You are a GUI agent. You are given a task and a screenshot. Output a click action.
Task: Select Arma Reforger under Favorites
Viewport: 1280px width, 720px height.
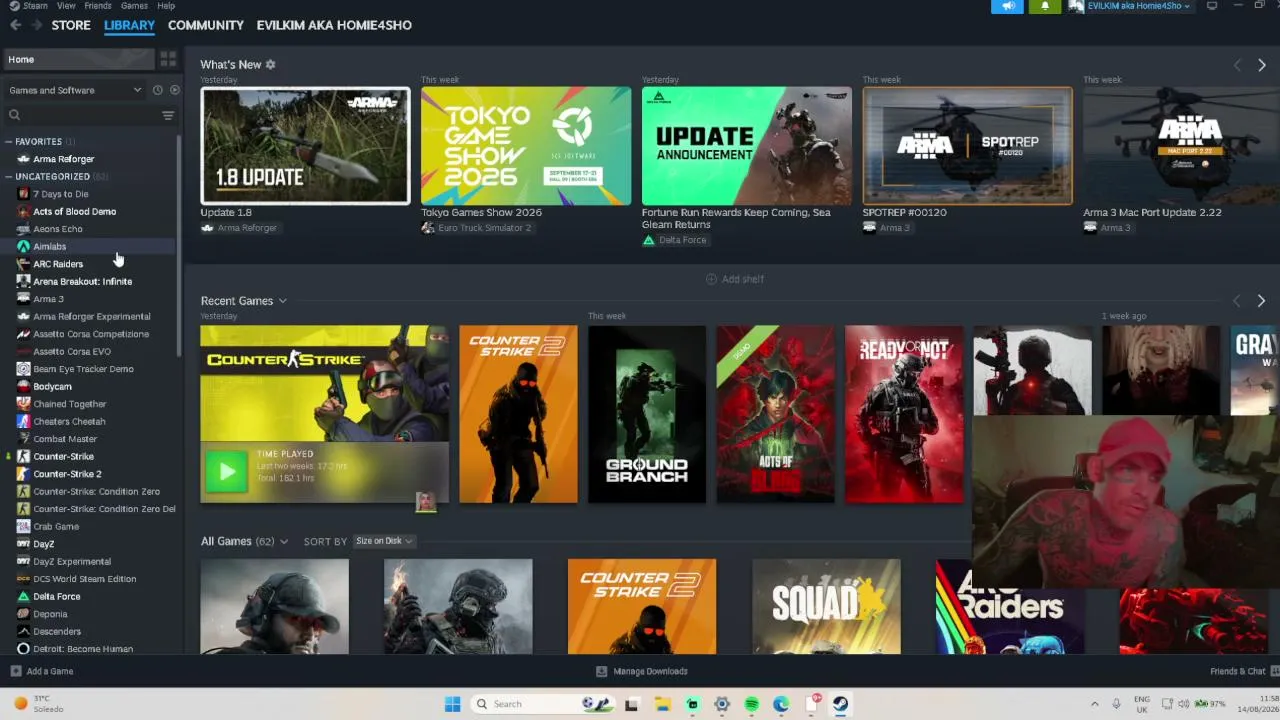point(64,159)
